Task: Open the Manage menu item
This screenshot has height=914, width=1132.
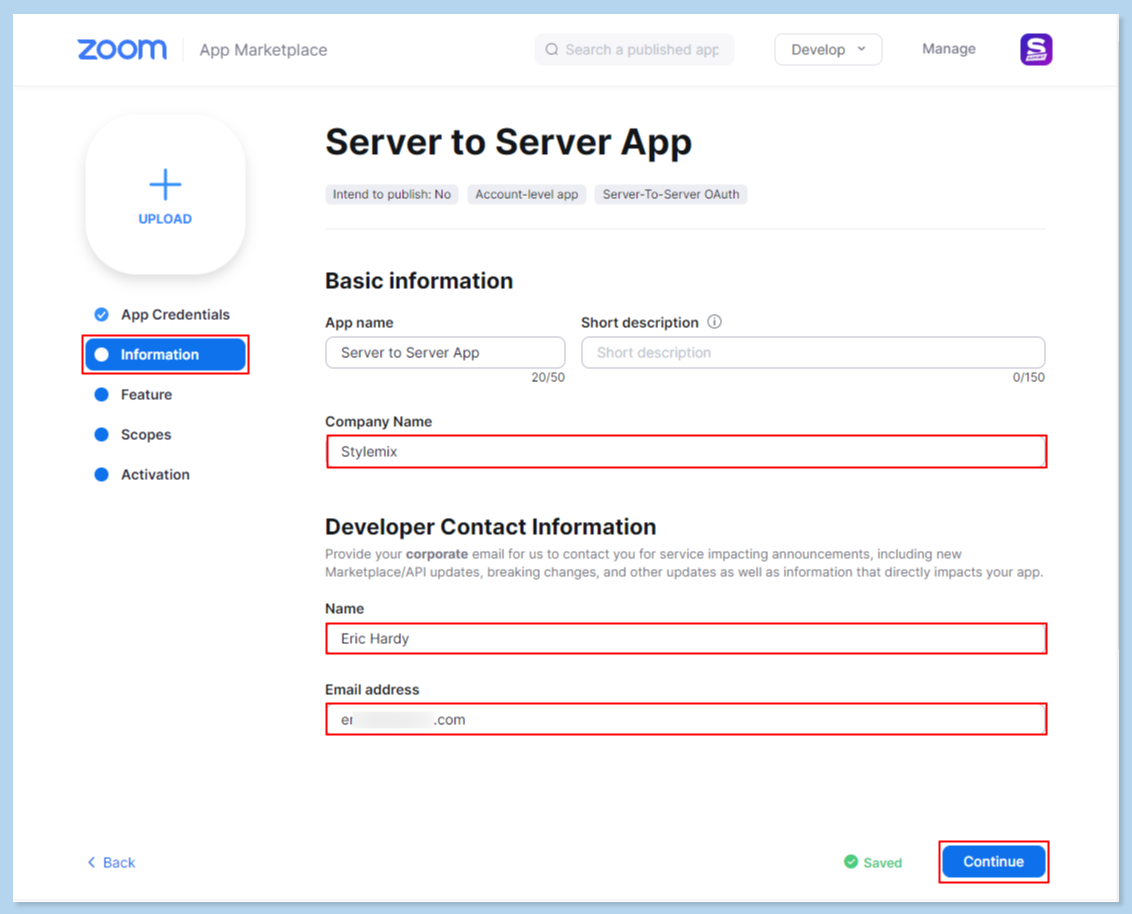Action: (948, 49)
